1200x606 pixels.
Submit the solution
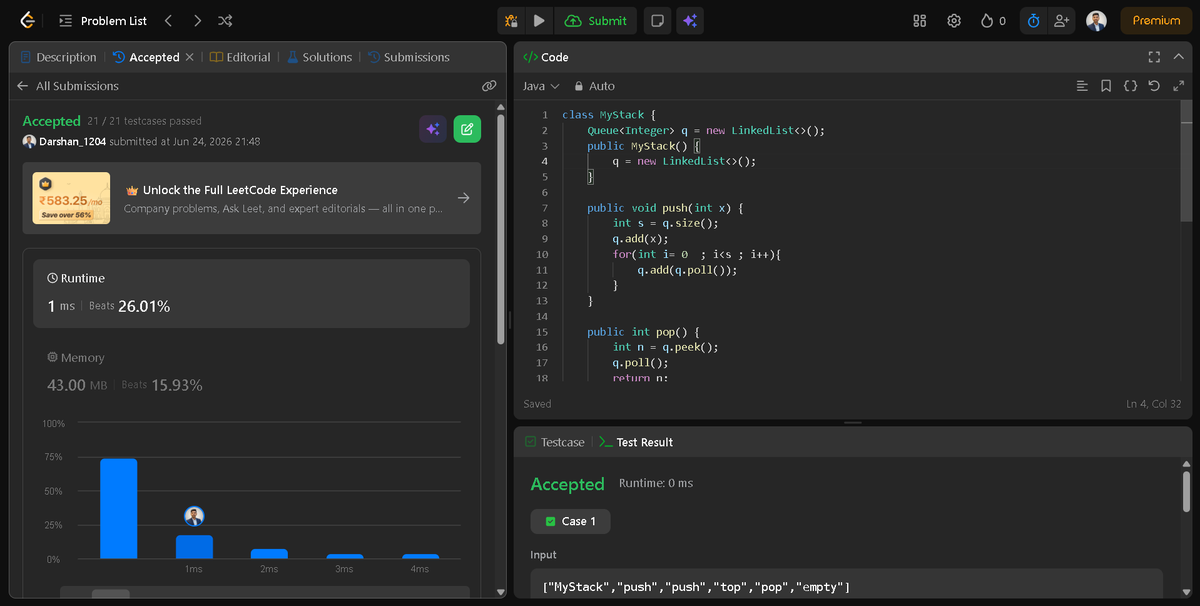tap(596, 20)
